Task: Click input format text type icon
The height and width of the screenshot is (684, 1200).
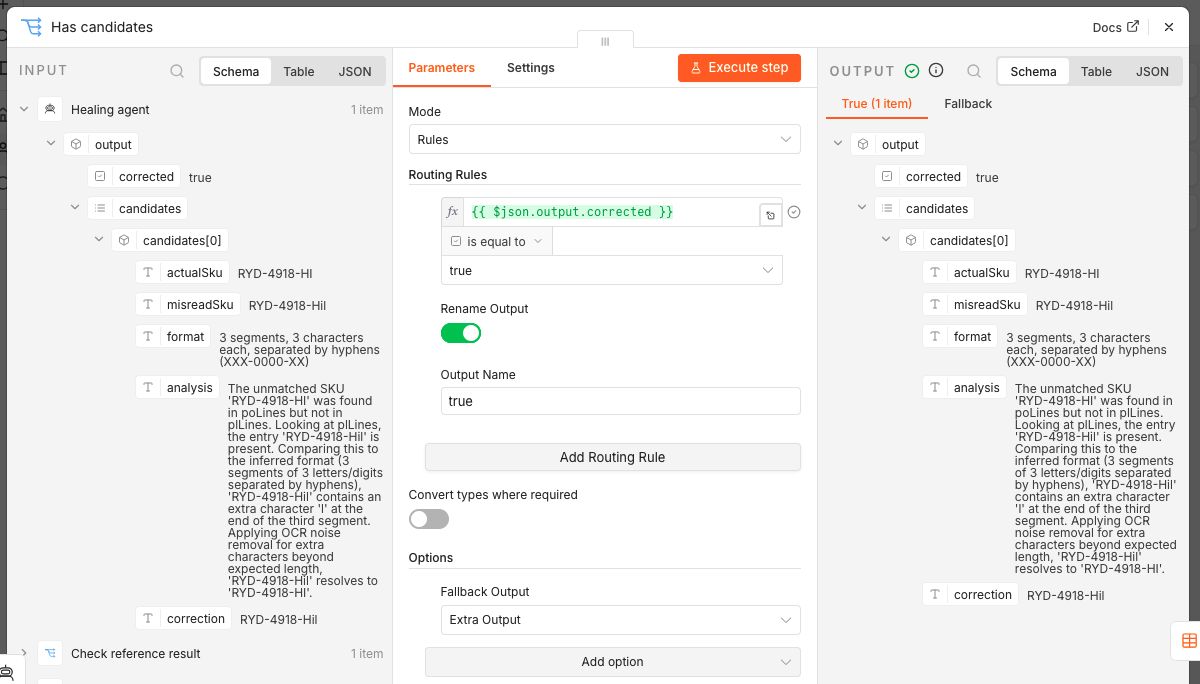Action: tap(149, 336)
